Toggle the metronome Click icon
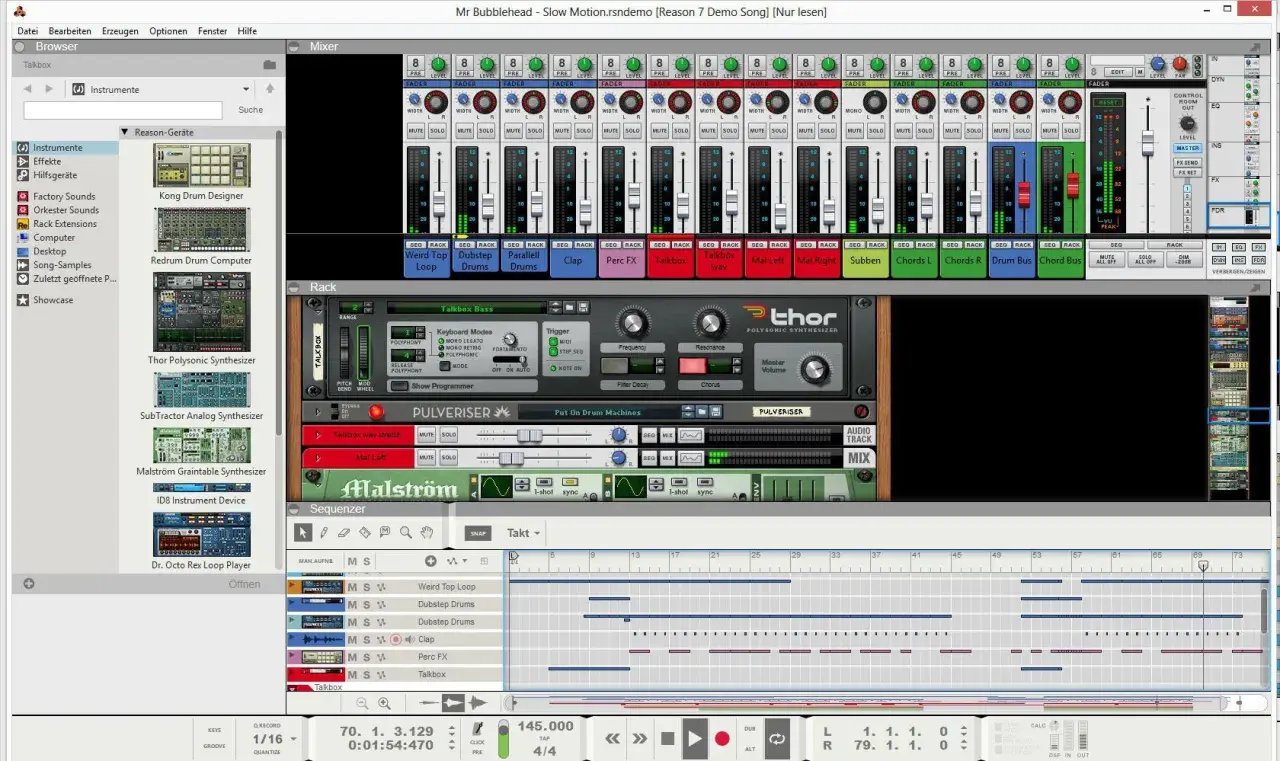This screenshot has height=761, width=1280. point(478,729)
